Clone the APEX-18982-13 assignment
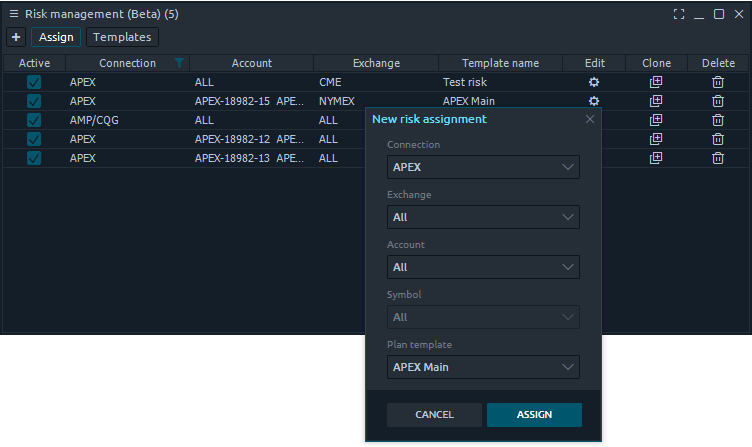752x447 pixels. tap(656, 158)
